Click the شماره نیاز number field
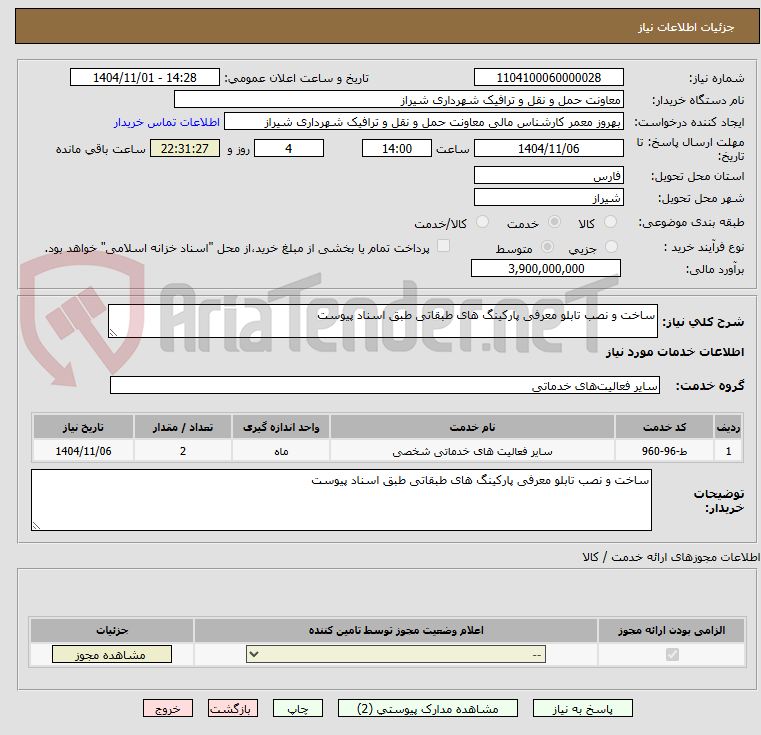761x735 pixels. pyautogui.click(x=548, y=77)
